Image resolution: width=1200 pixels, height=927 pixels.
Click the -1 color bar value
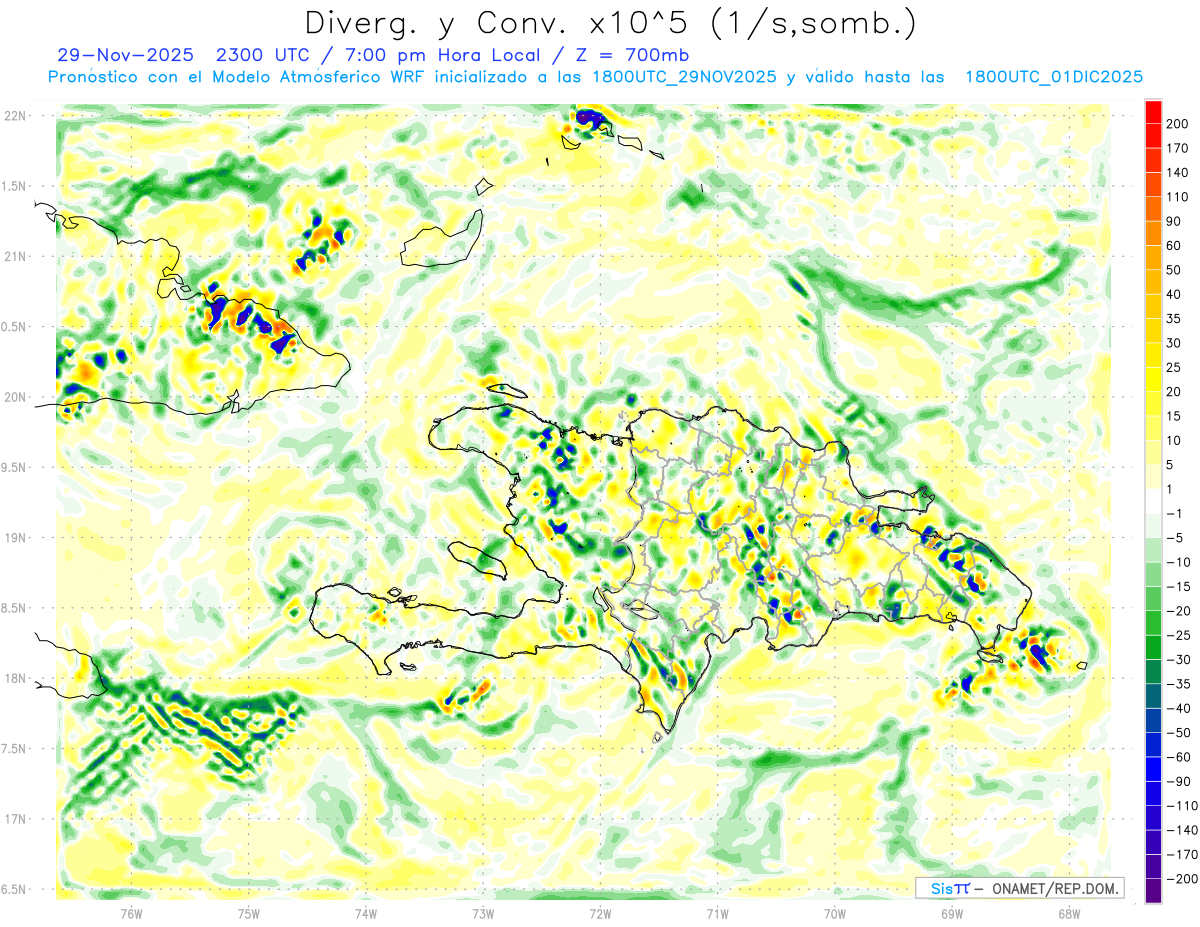[x=1176, y=513]
